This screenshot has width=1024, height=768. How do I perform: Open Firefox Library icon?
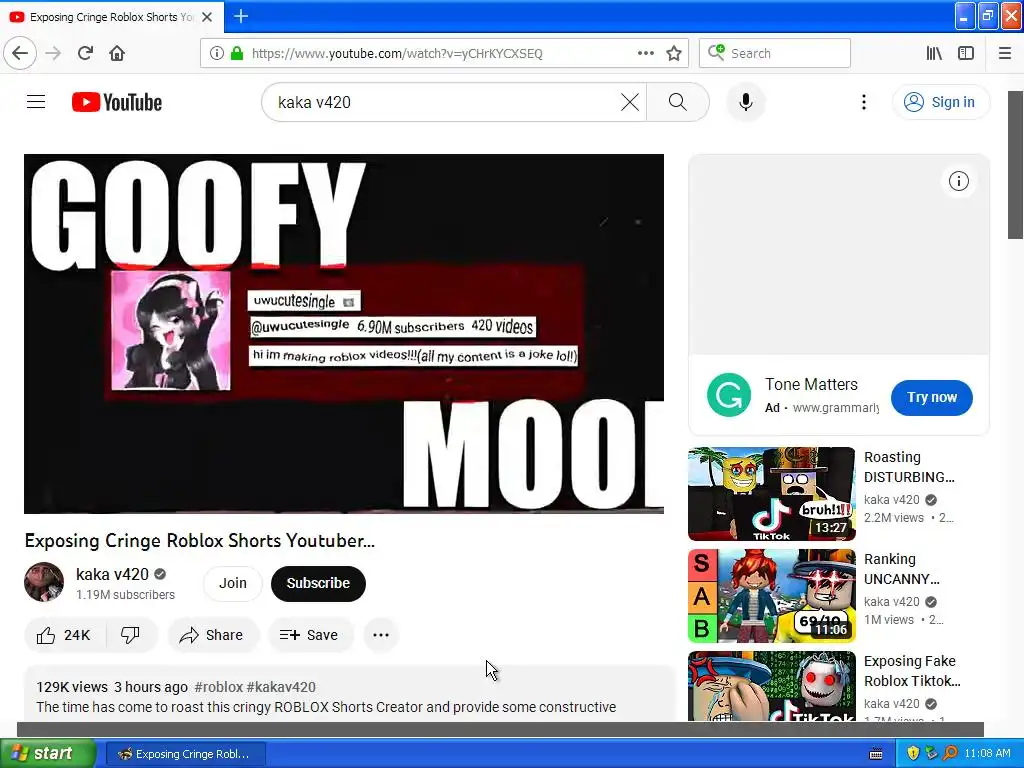934,53
